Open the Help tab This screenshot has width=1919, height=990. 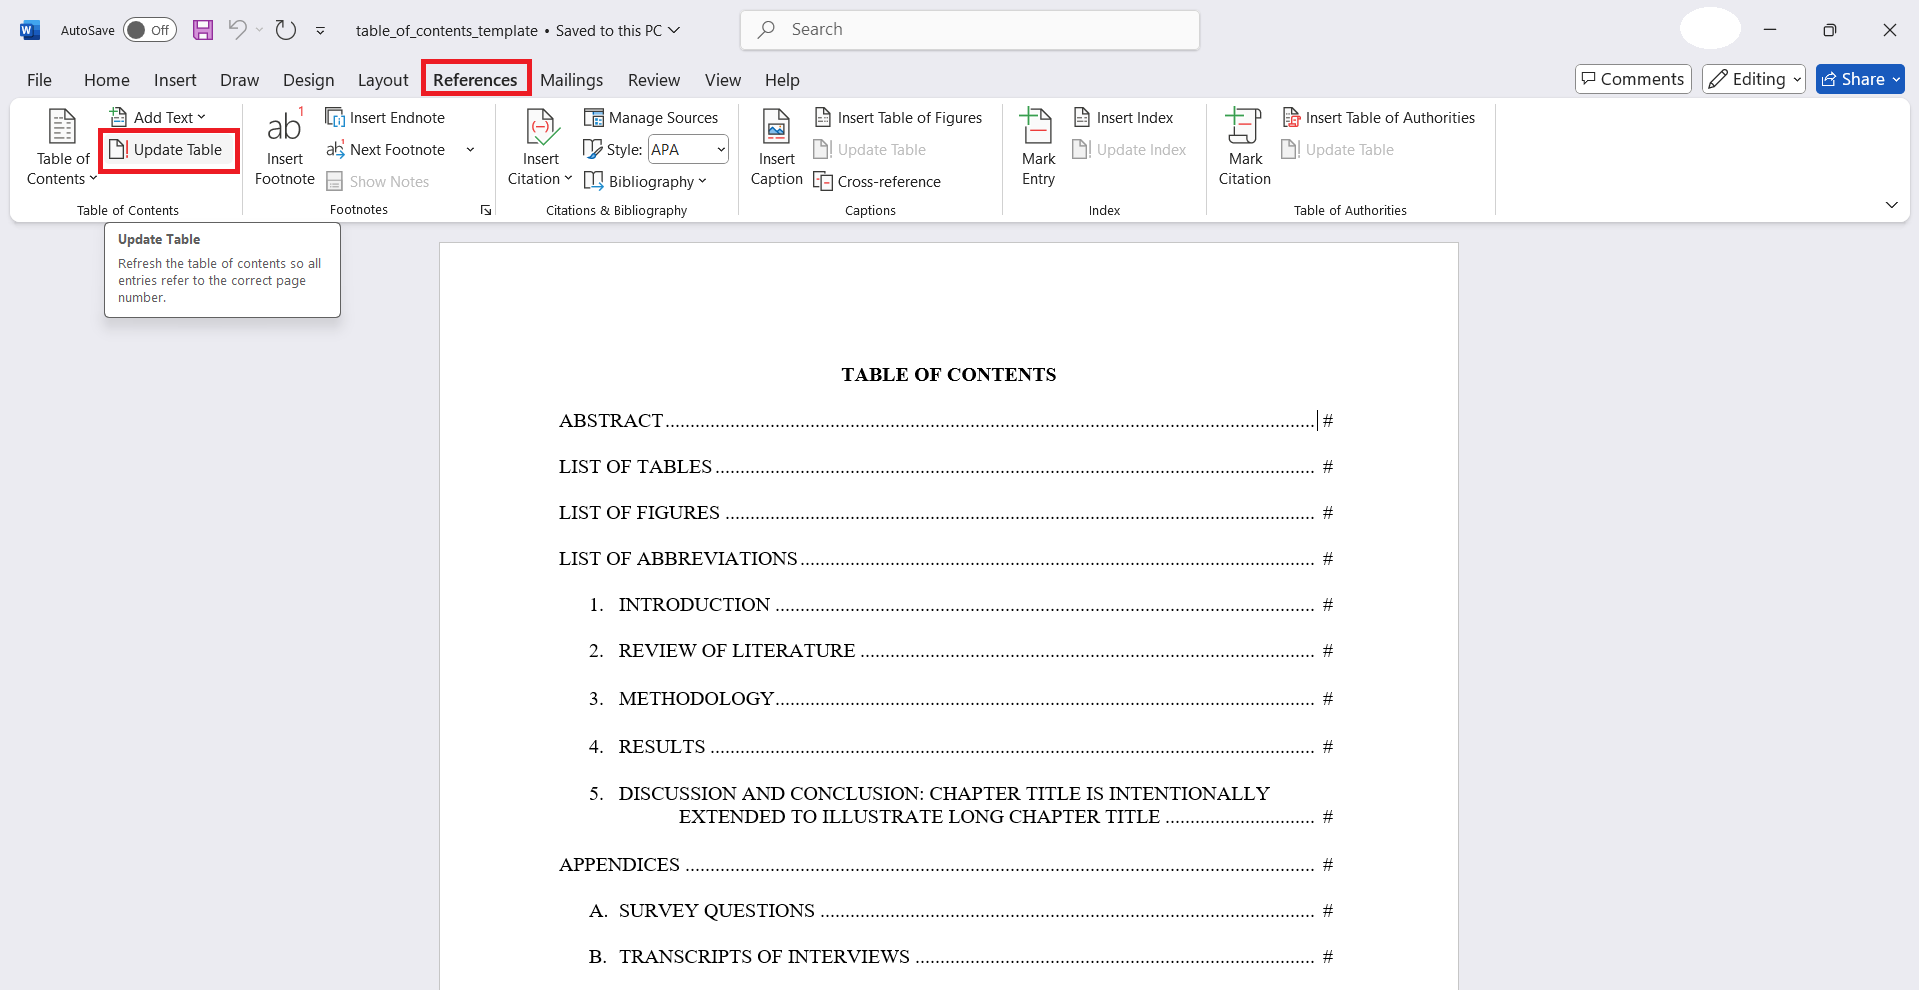[x=782, y=80]
